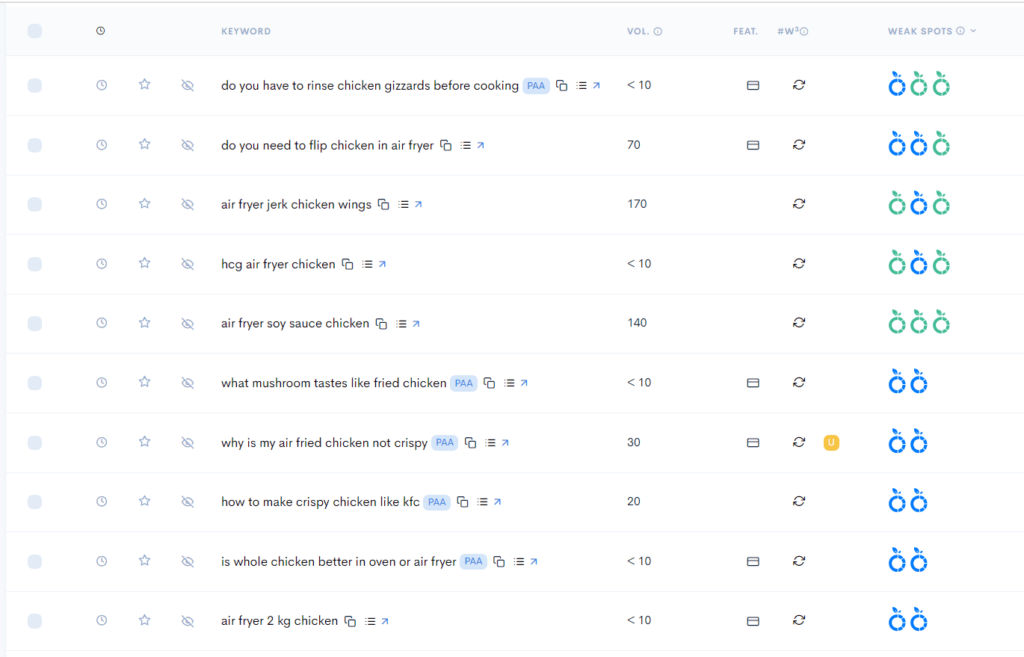
Task: Click the featured snippet icon for air fryer 2 kg chicken
Action: pyautogui.click(x=753, y=620)
